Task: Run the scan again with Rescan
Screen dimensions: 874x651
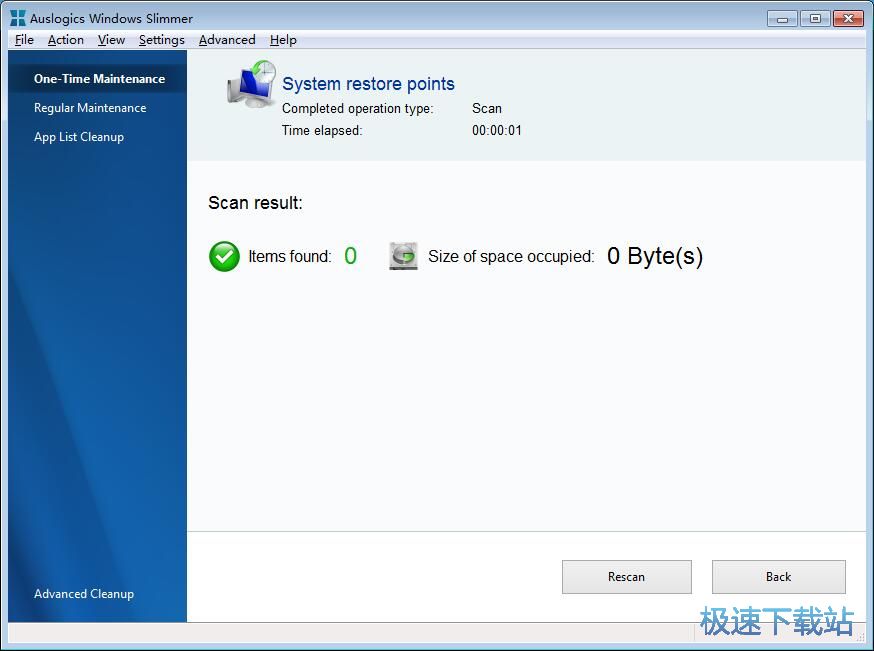Action: pos(627,577)
